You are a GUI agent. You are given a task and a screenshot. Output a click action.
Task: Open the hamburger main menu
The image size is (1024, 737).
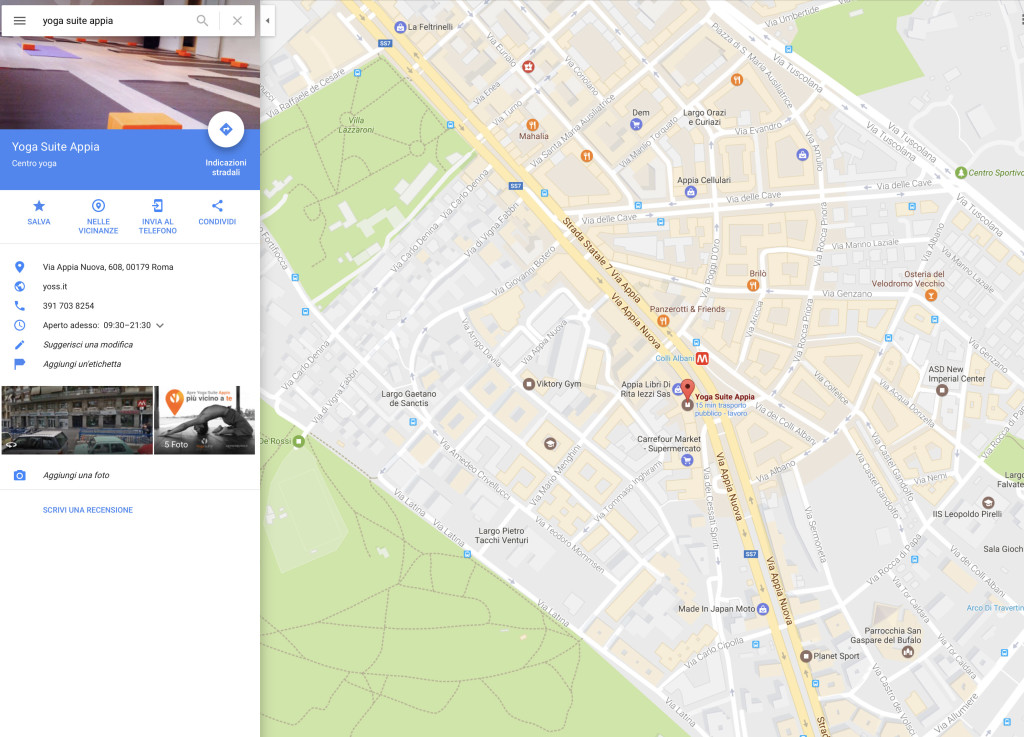pos(19,20)
